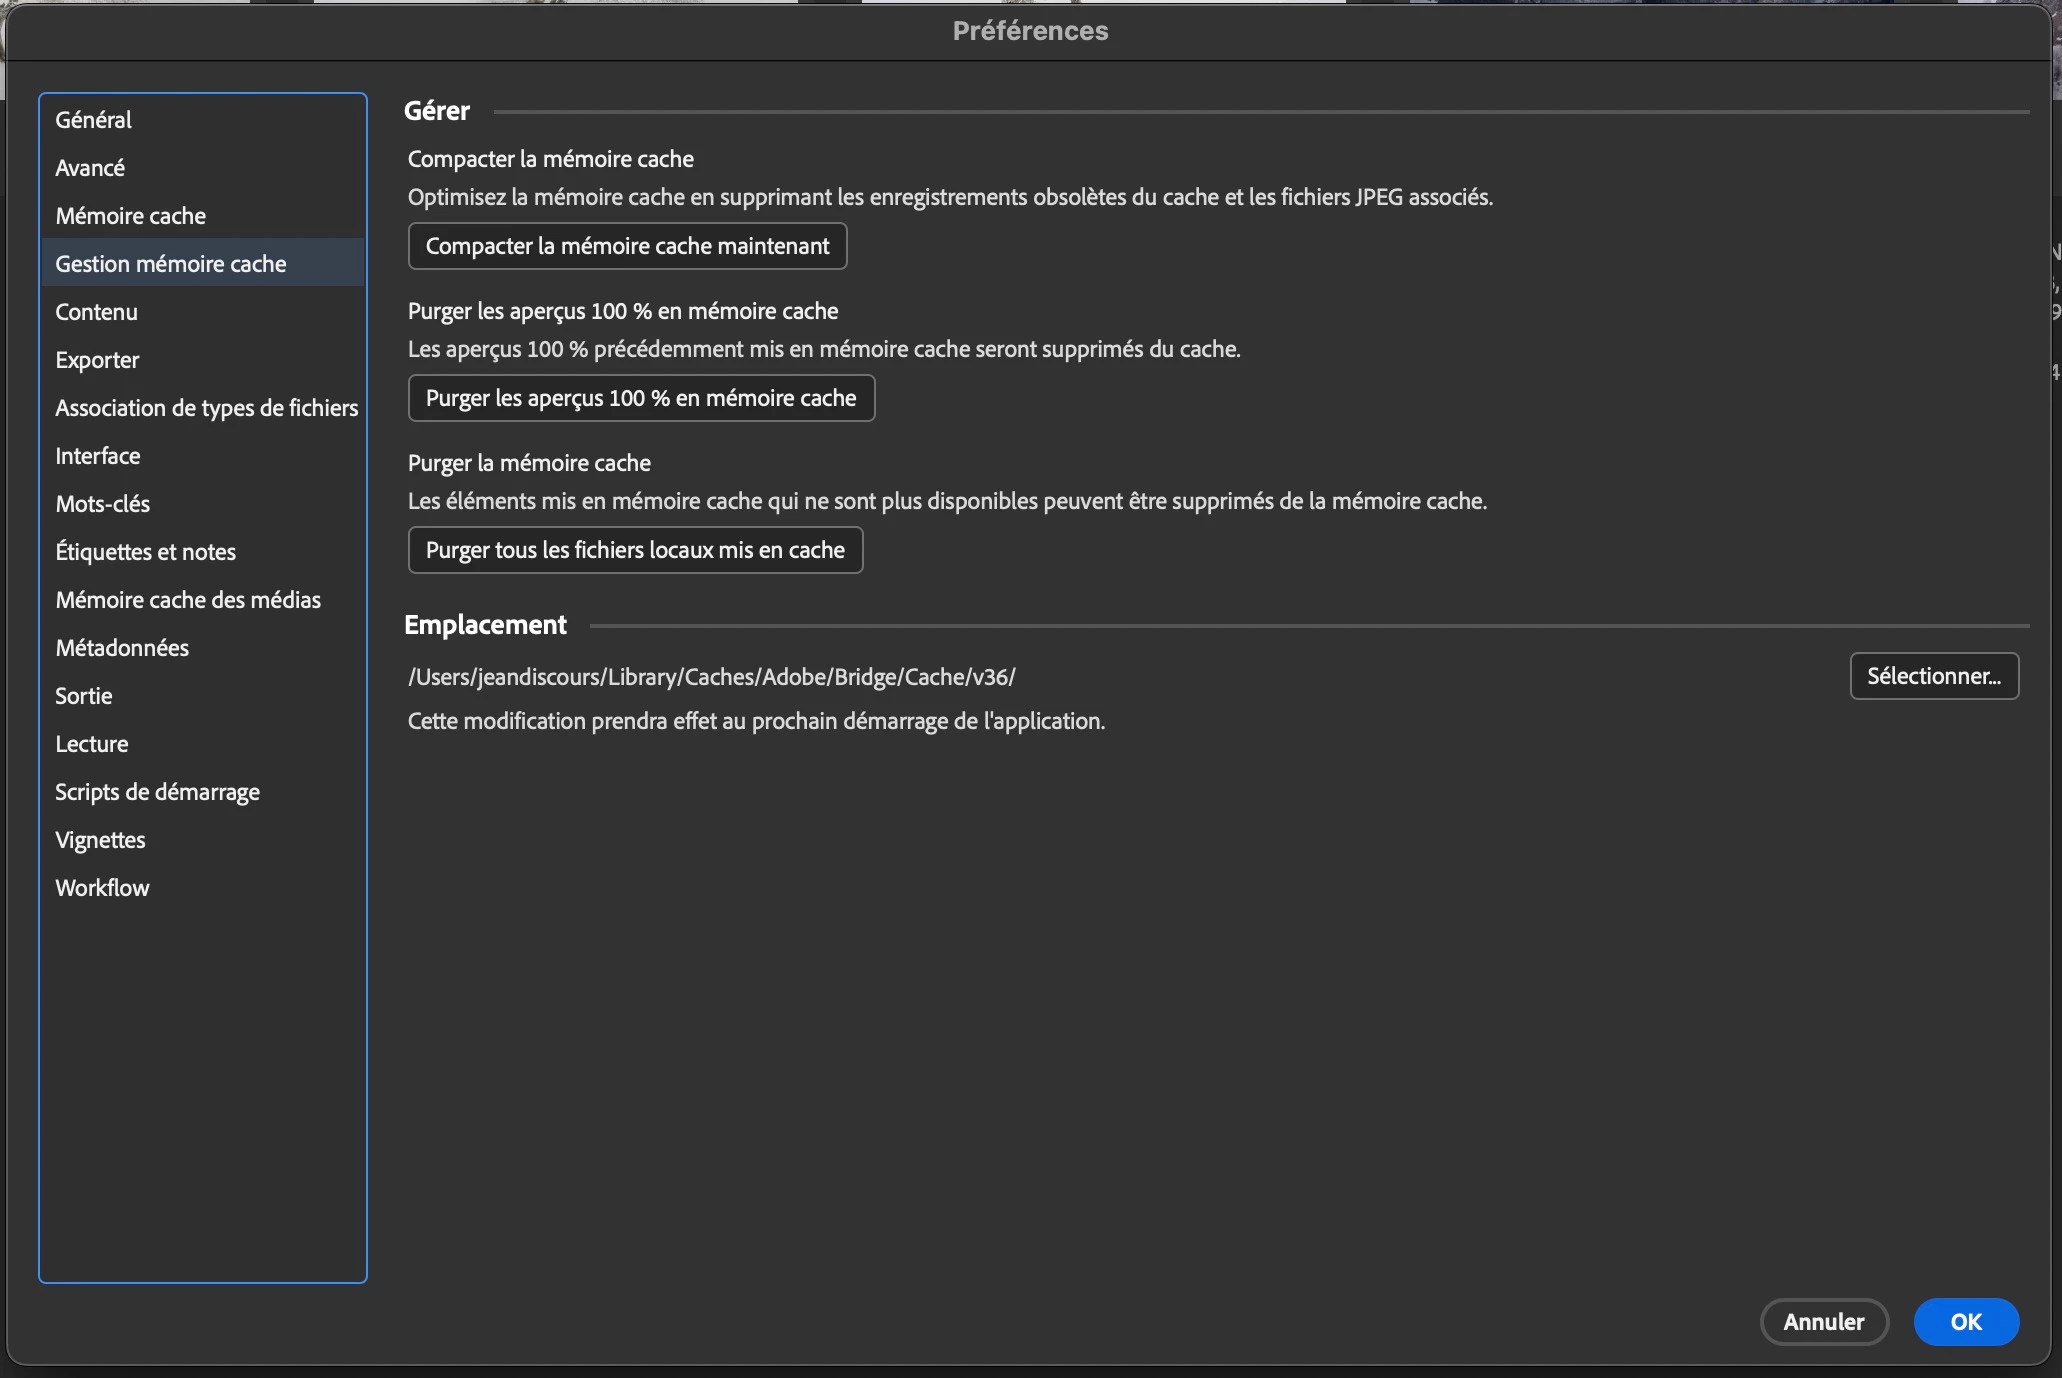Select Métadonnées in the sidebar
The width and height of the screenshot is (2062, 1378).
(x=122, y=648)
